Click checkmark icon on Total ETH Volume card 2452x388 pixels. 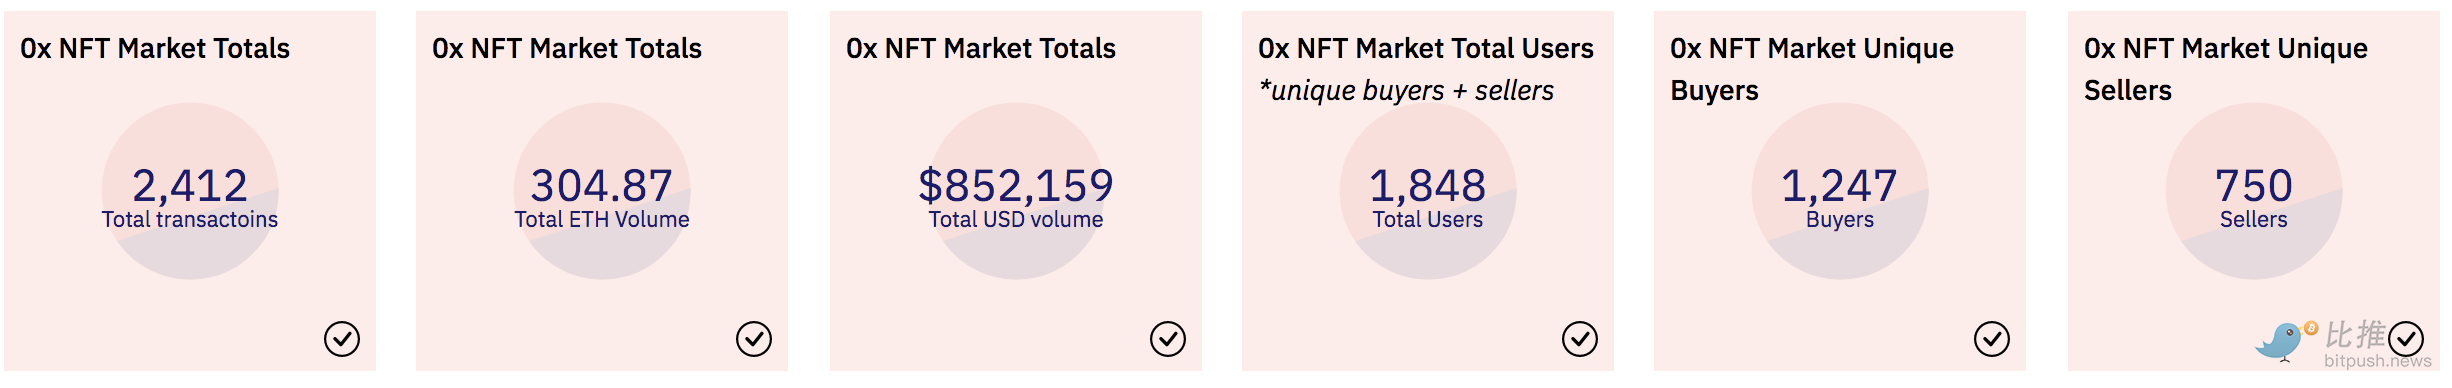coord(754,339)
